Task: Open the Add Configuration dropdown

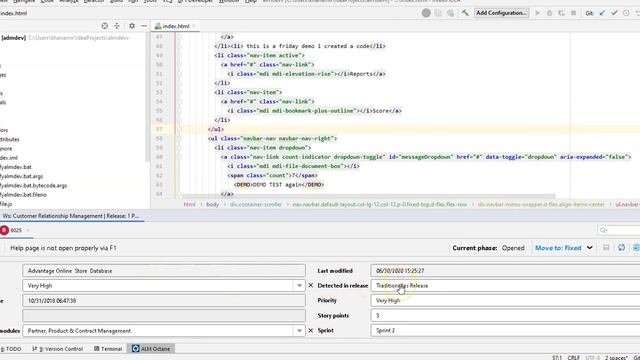Action: pos(501,13)
